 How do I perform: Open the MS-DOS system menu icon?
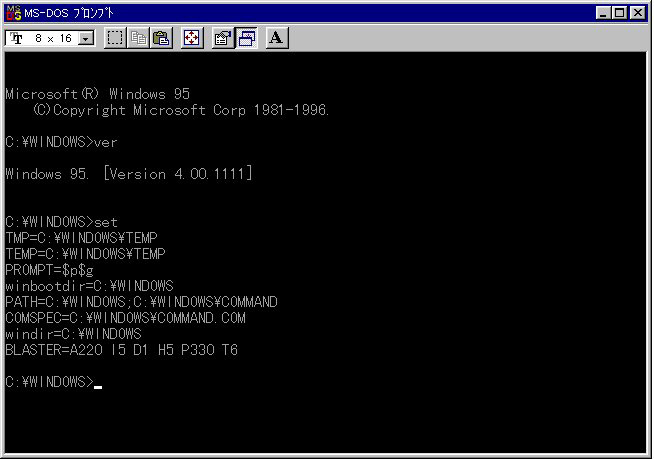click(x=14, y=13)
